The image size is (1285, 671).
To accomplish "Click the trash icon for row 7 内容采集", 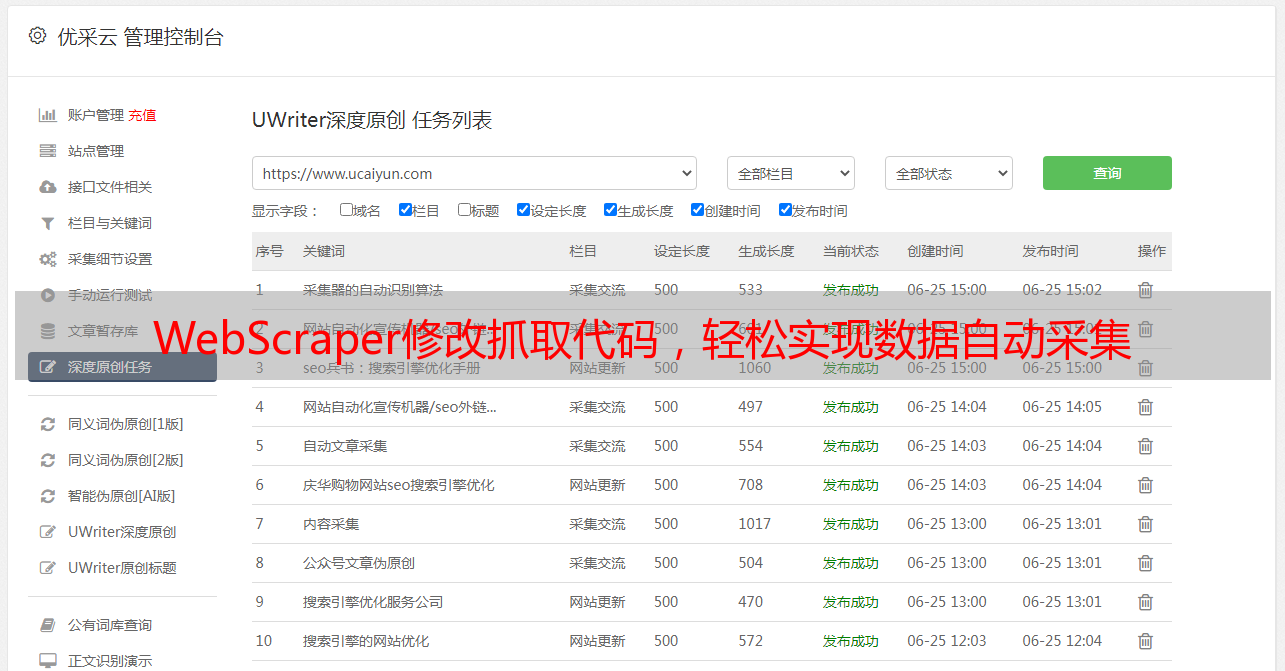I will click(x=1145, y=524).
